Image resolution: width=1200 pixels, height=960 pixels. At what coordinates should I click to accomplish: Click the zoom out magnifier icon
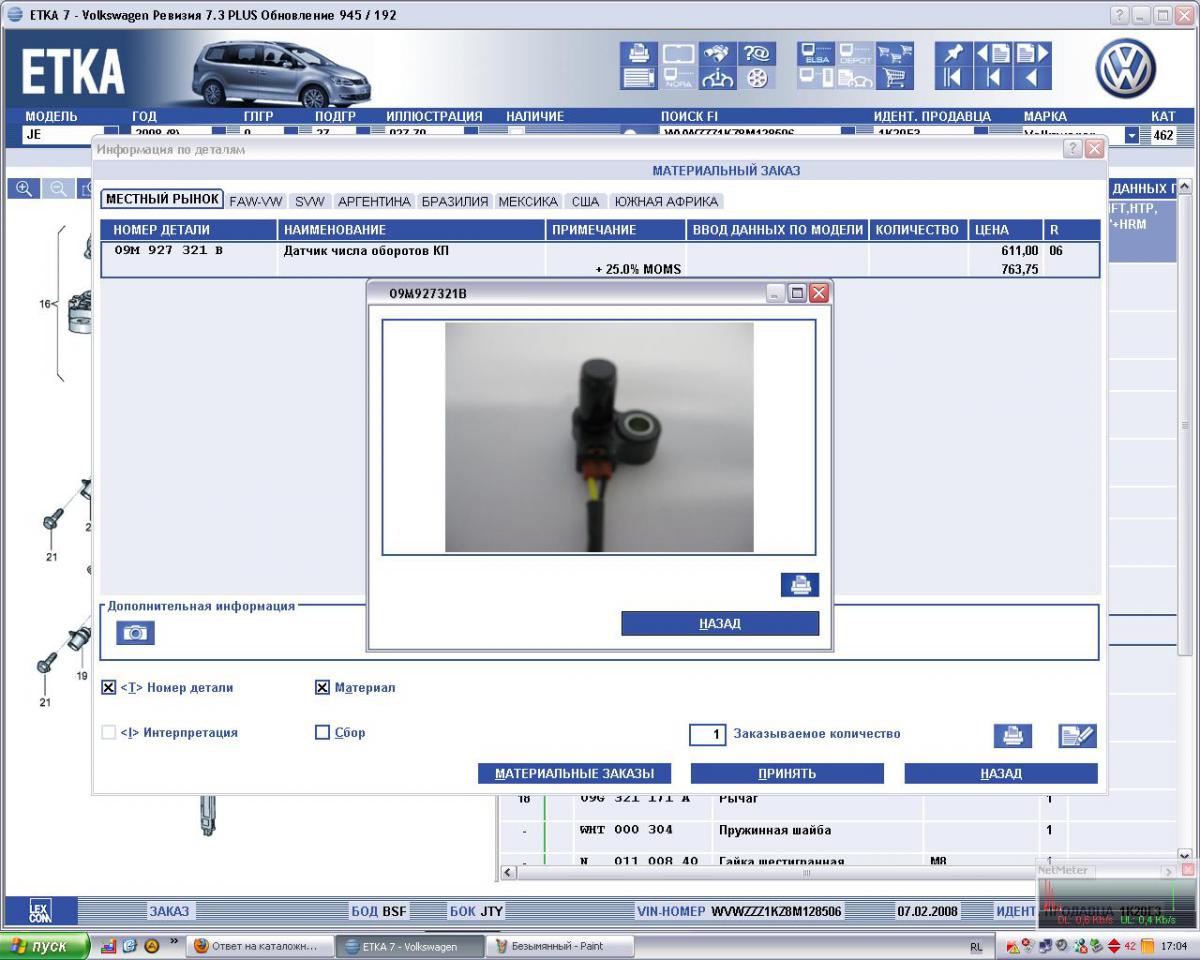[59, 188]
